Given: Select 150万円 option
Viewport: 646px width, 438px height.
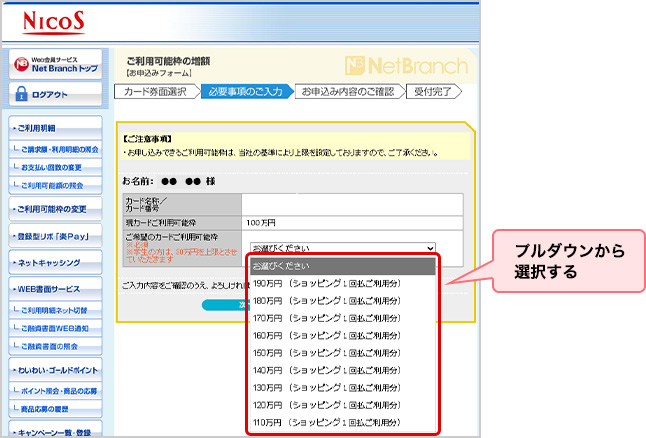Looking at the screenshot, I should click(x=343, y=353).
